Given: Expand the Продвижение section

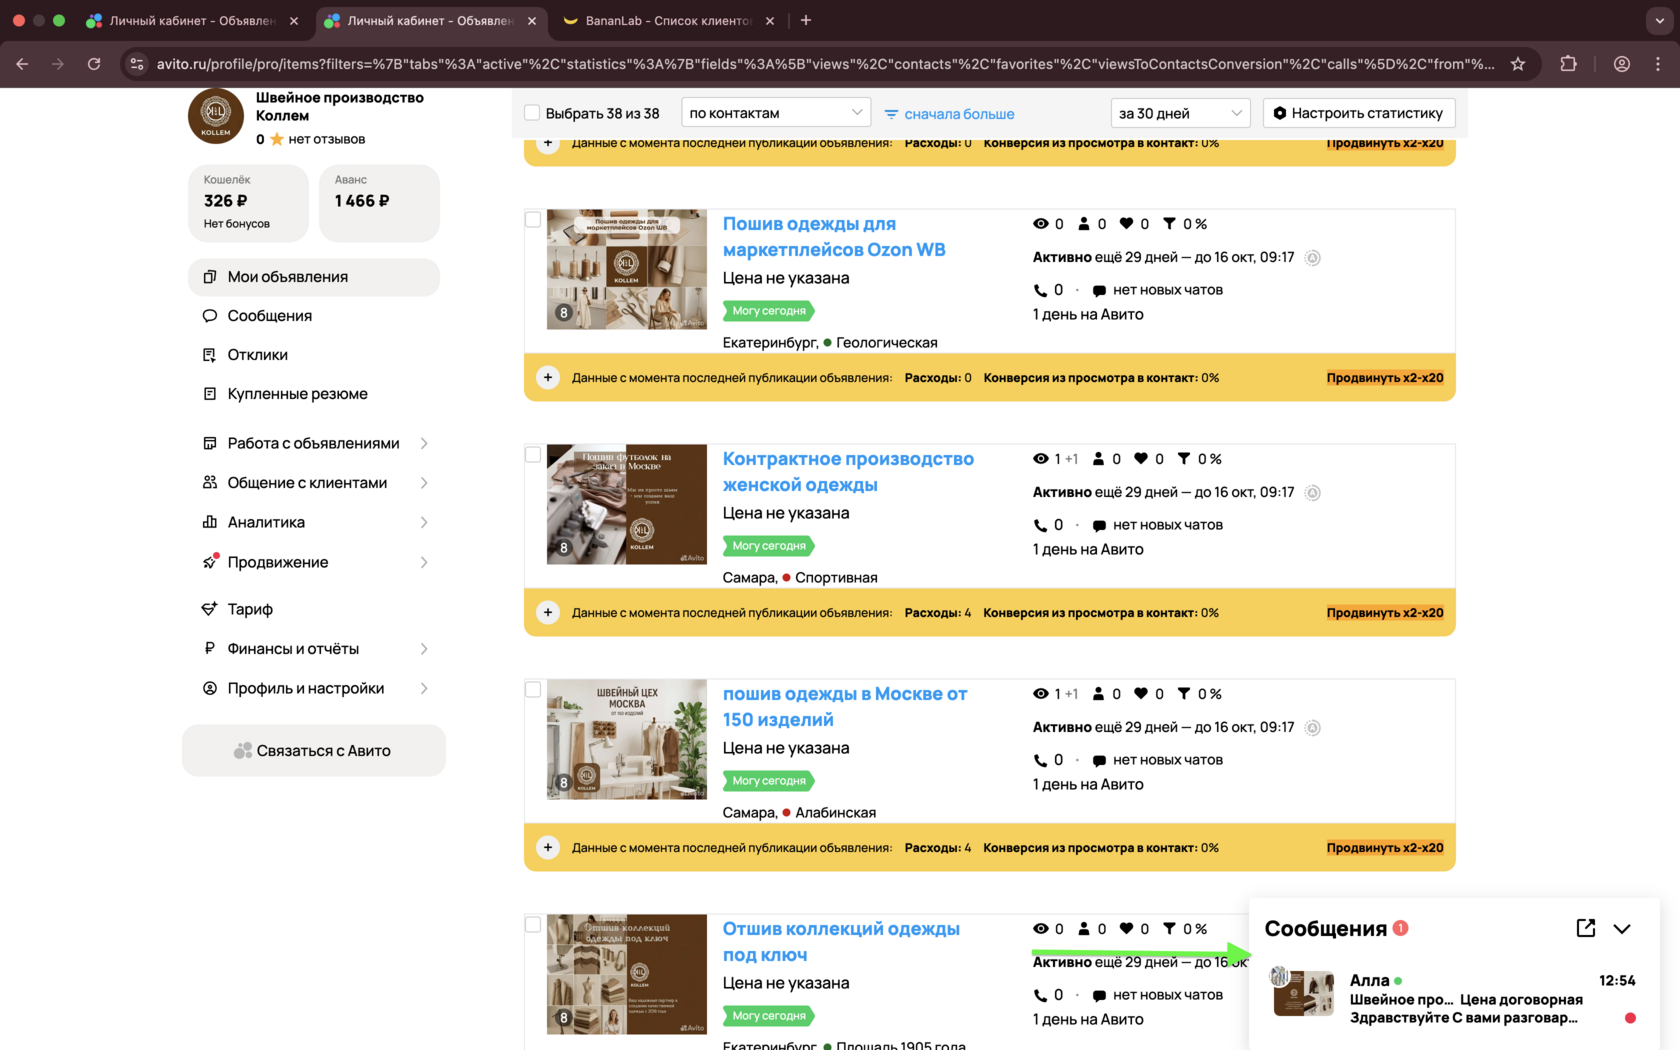Looking at the screenshot, I should (314, 562).
